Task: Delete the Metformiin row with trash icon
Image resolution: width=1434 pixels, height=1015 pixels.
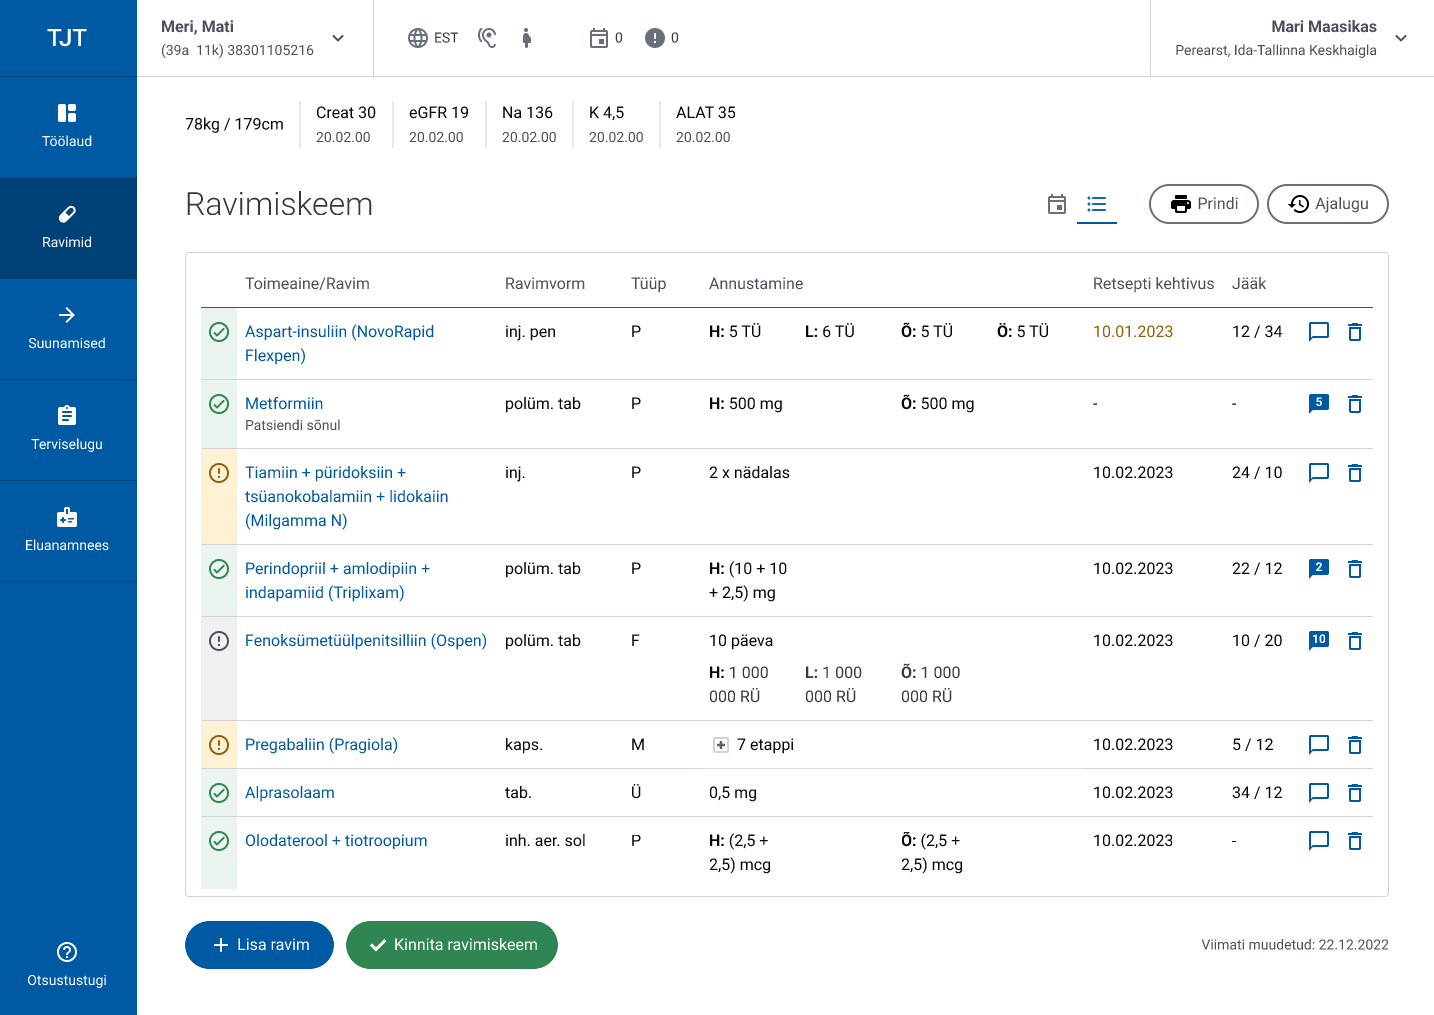Action: click(1354, 404)
